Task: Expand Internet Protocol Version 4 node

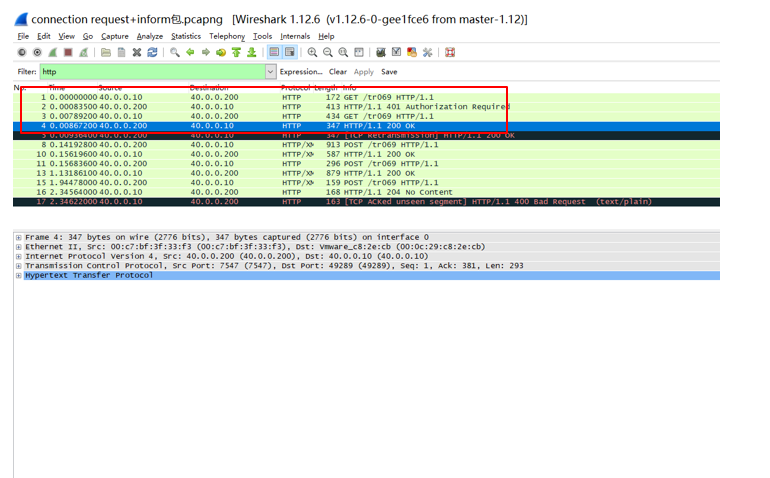Action: point(19,256)
